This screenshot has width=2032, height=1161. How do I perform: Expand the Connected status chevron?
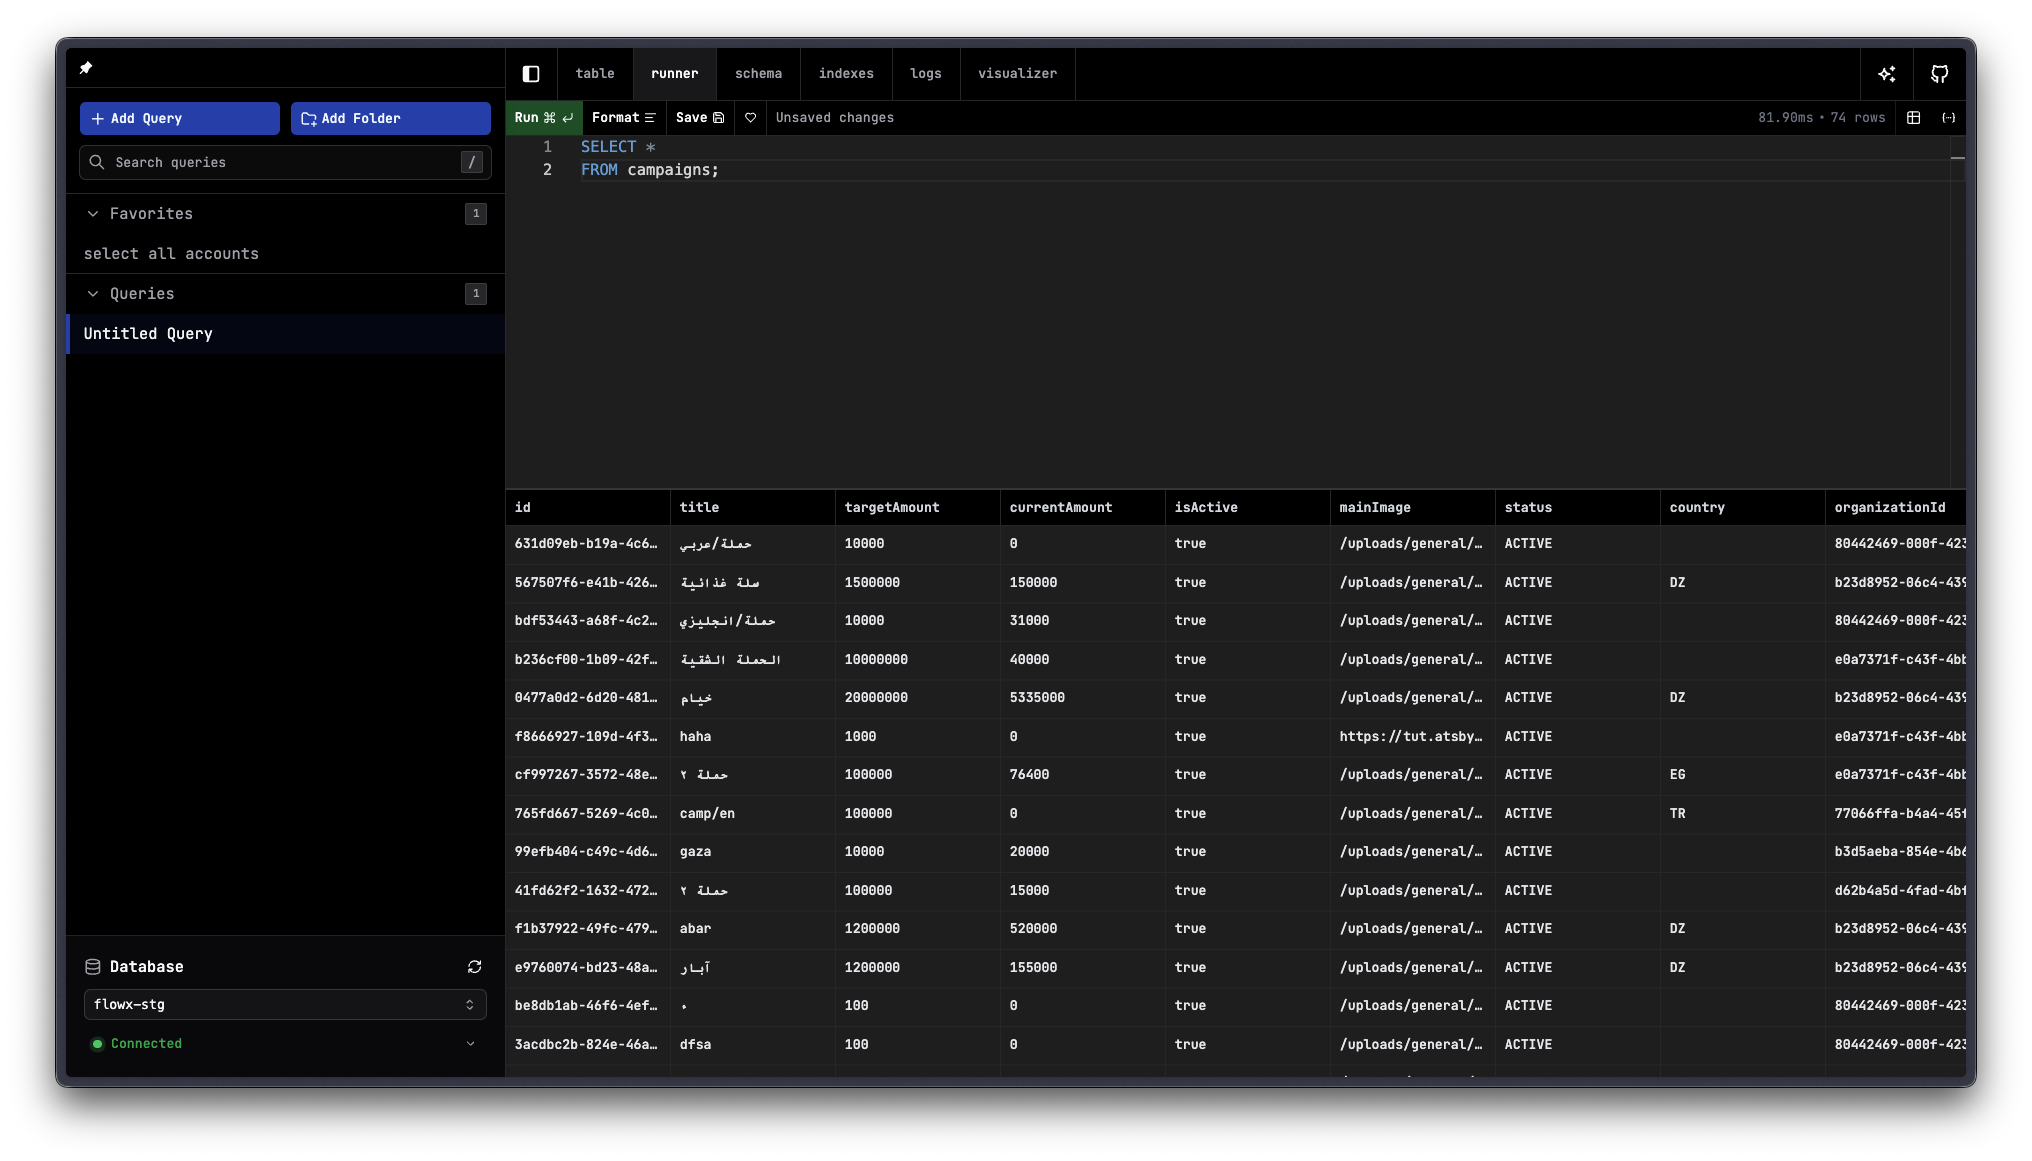(x=471, y=1044)
